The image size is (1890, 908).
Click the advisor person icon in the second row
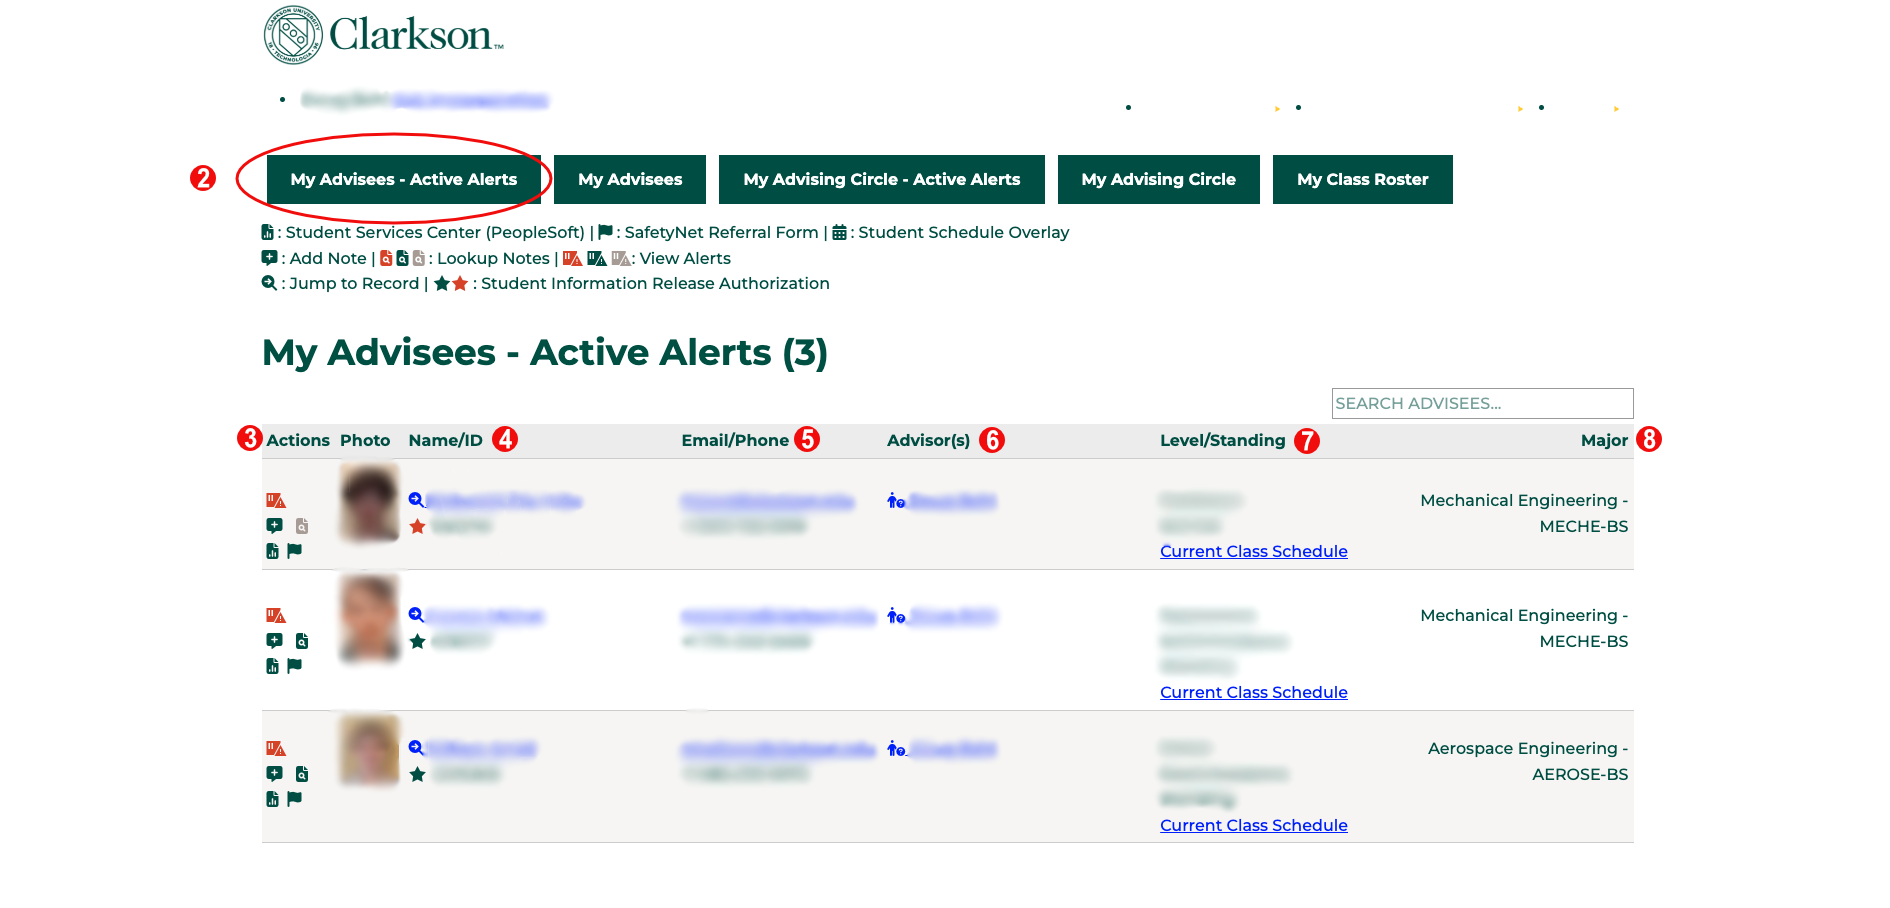894,617
